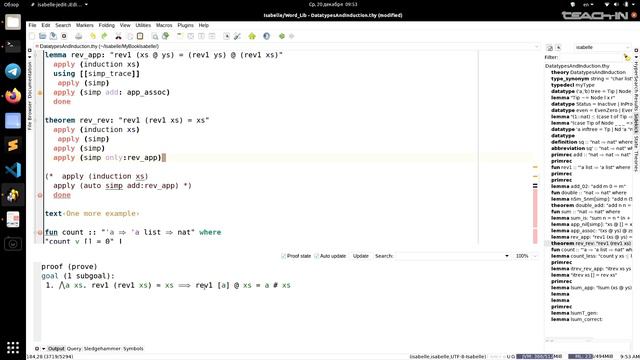Click into the output Search field
This screenshot has height=360, width=640.
click(x=449, y=256)
